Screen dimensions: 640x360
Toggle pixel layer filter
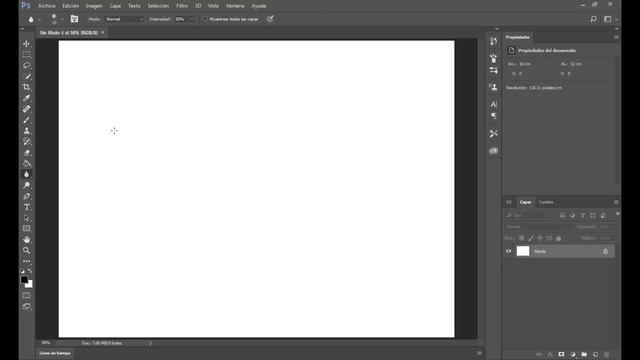[x=562, y=215]
